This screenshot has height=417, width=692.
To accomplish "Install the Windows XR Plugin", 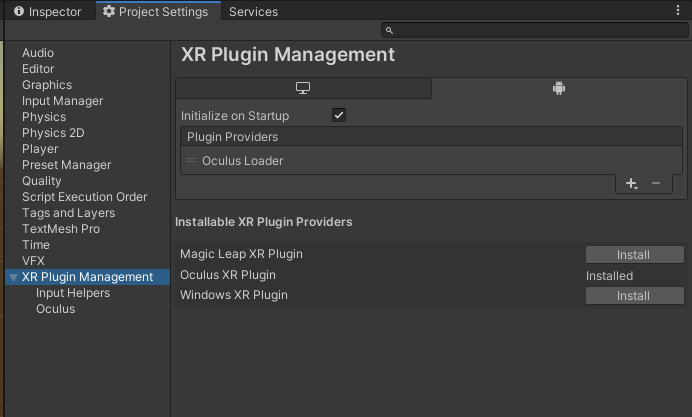I will pyautogui.click(x=635, y=296).
